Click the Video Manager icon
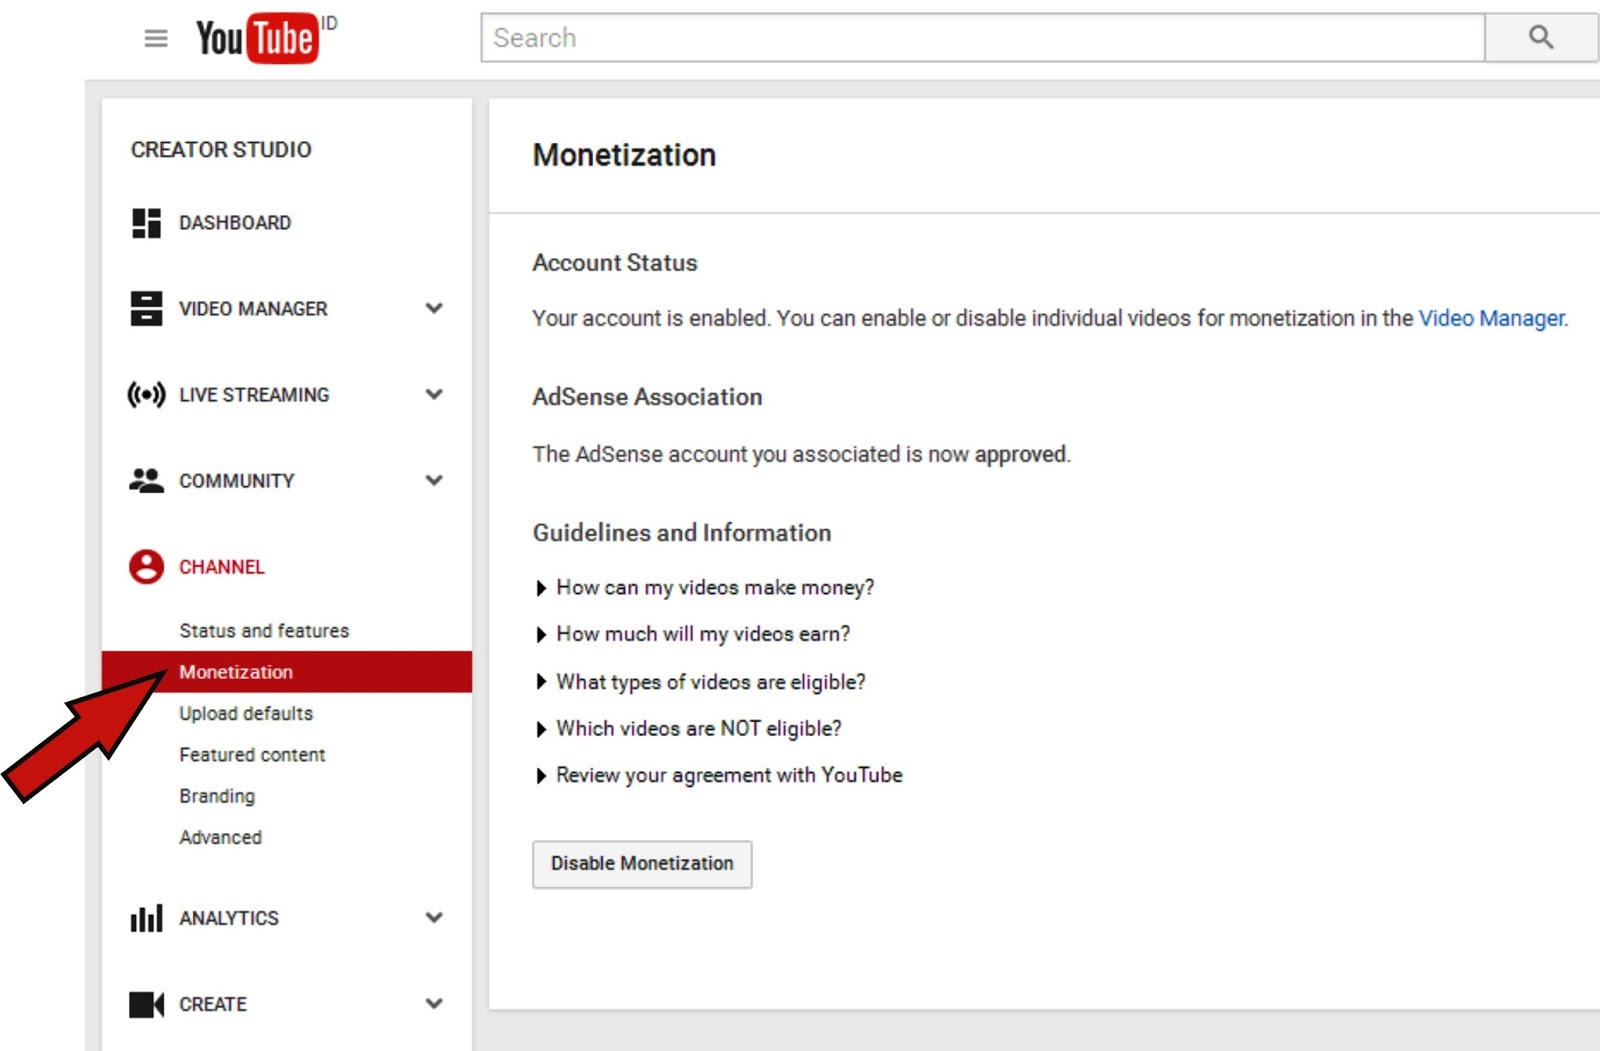This screenshot has height=1051, width=1600. click(x=146, y=308)
